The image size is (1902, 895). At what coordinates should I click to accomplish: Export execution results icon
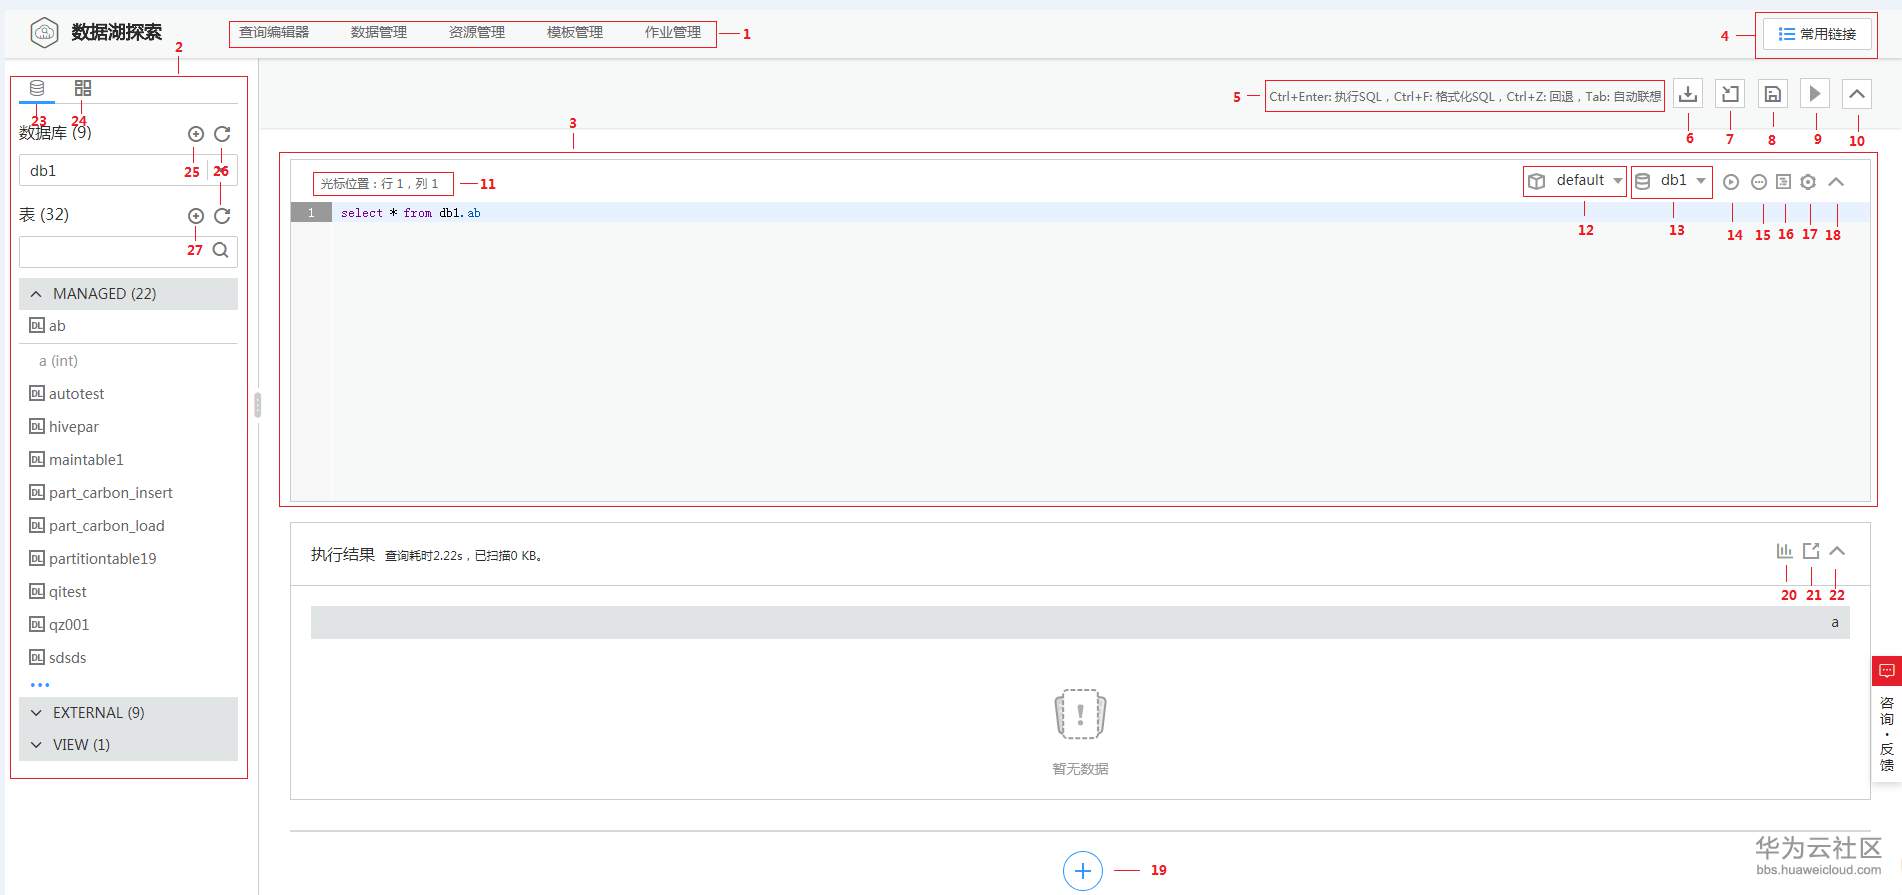[1811, 551]
